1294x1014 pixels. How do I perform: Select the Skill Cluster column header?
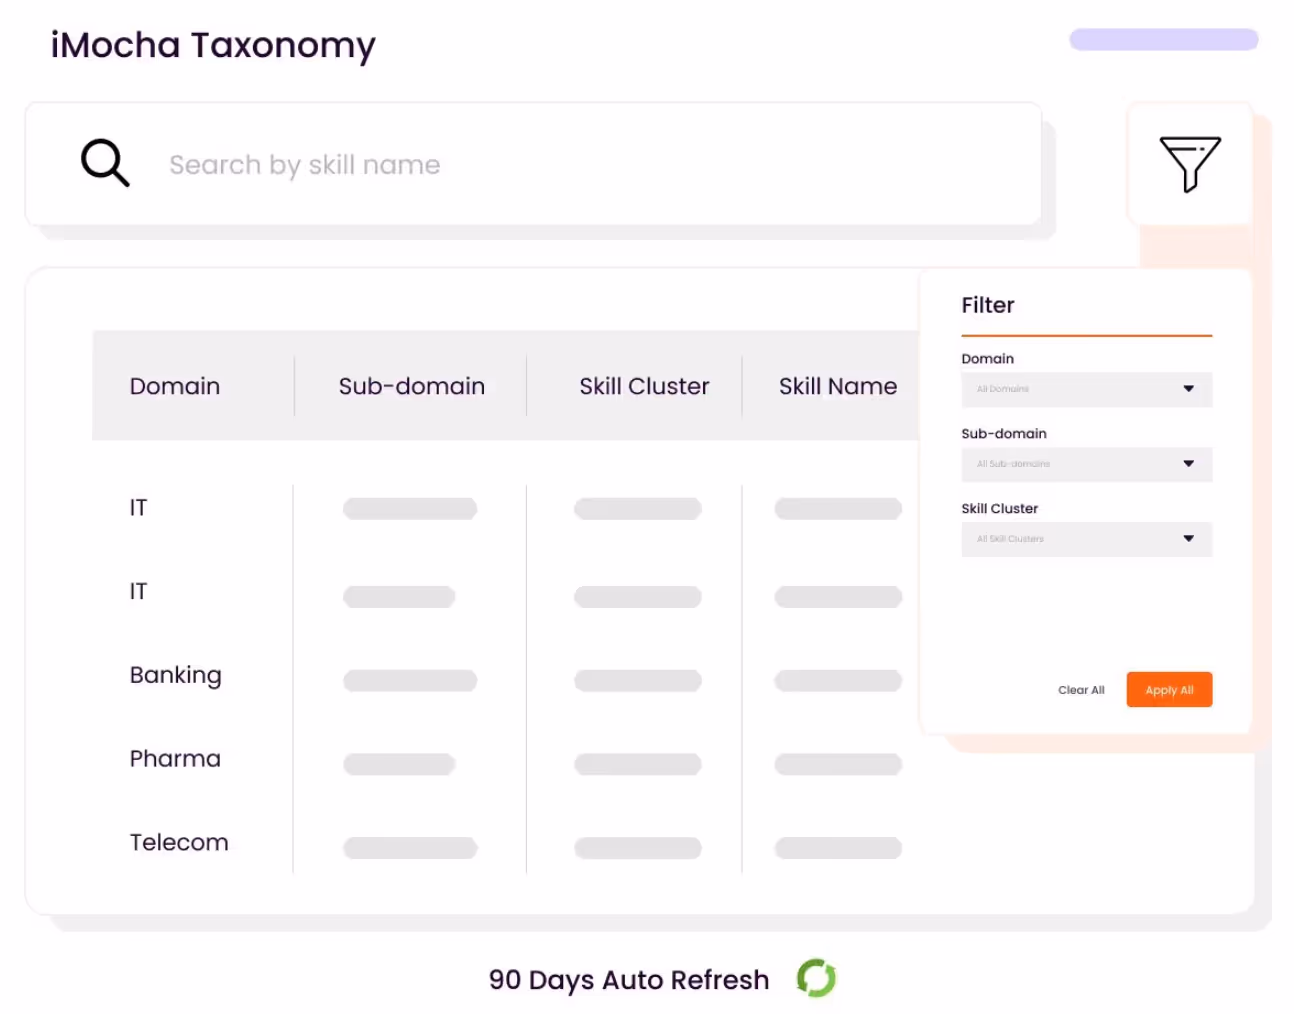pyautogui.click(x=644, y=386)
